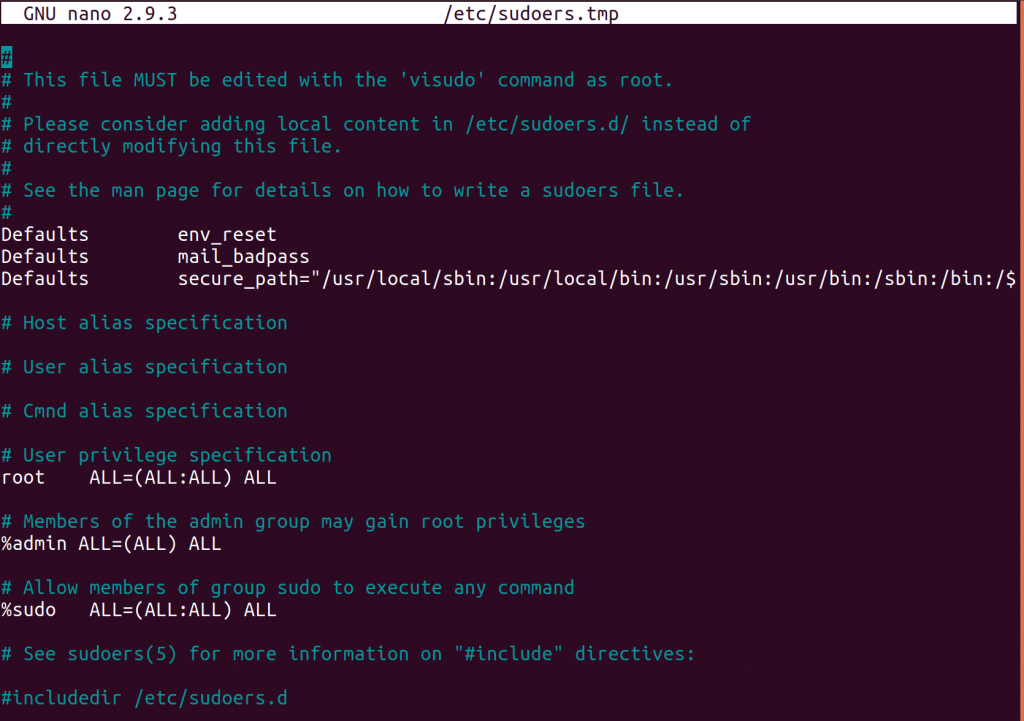Place cursor on 'mail_badpass' text
The width and height of the screenshot is (1024, 721).
click(x=243, y=257)
